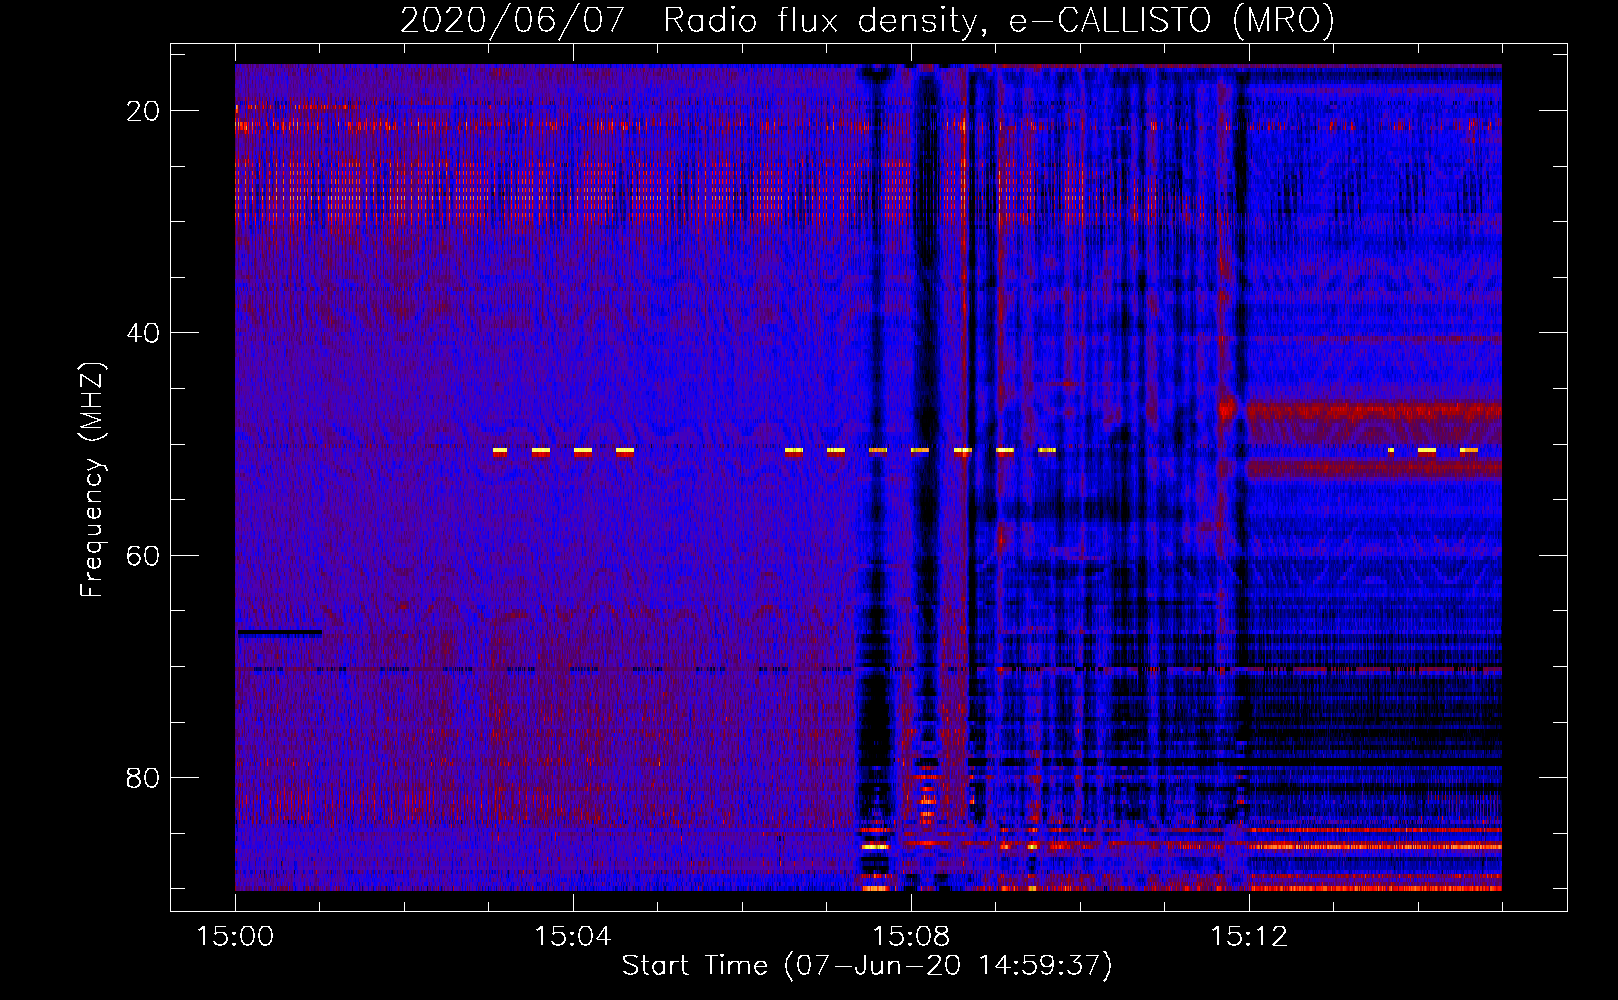Image resolution: width=1618 pixels, height=1000 pixels.
Task: Click the 'Frequency (MHZ)' y-axis label
Action: 92,480
